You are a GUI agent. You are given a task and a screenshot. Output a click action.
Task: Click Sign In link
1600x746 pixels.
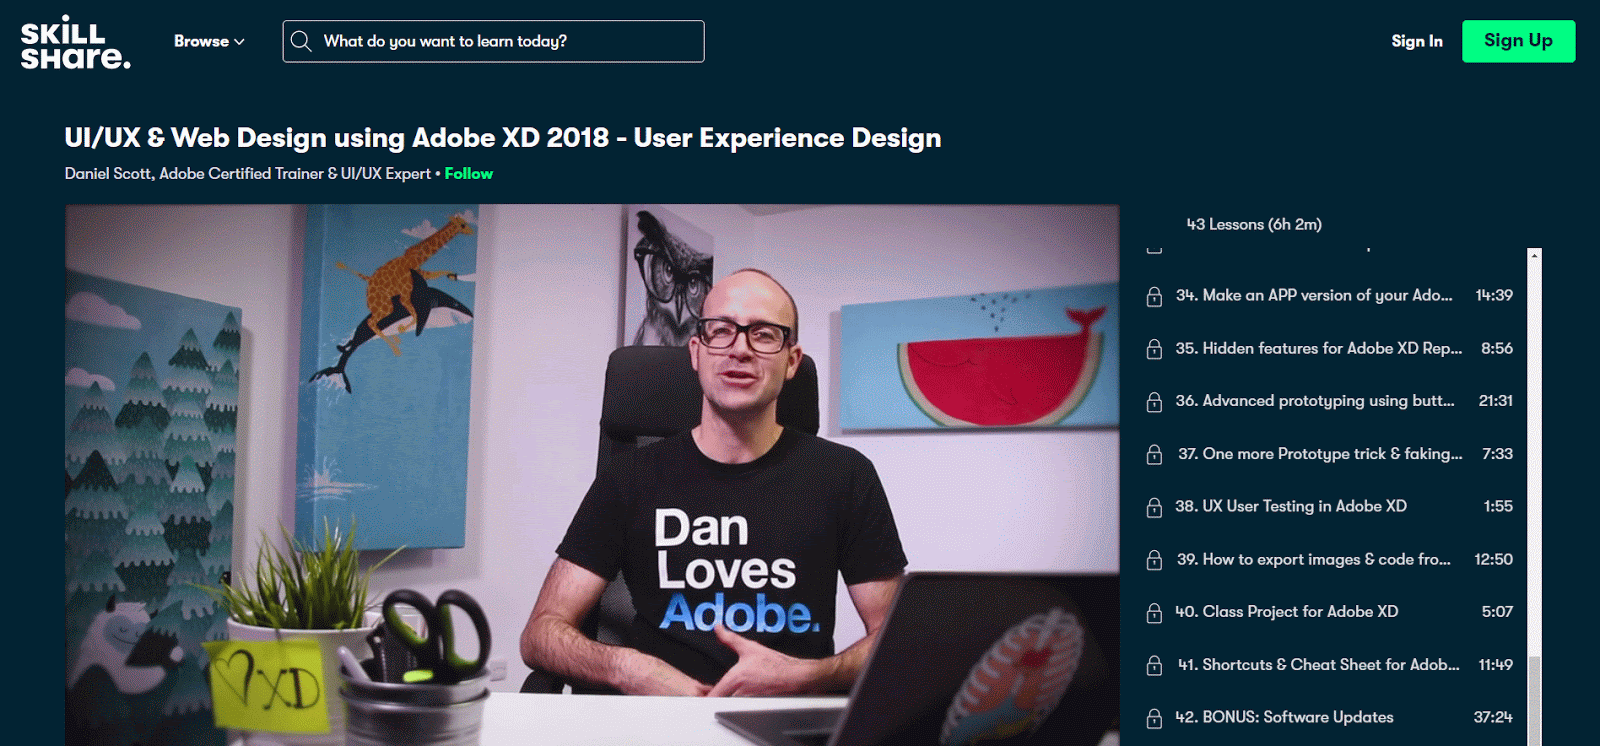[x=1417, y=41]
